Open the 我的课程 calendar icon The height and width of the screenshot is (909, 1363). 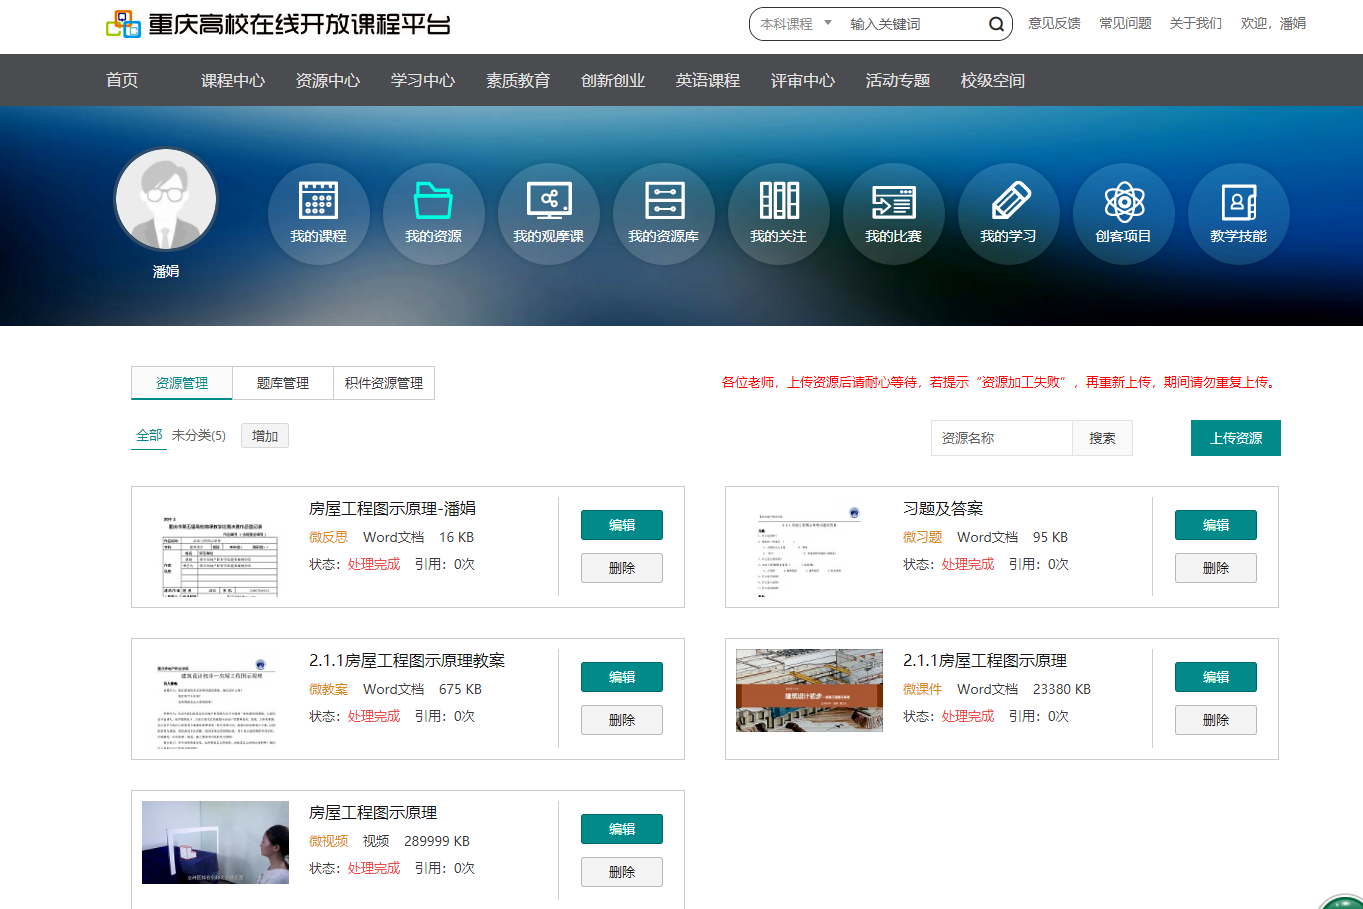318,201
